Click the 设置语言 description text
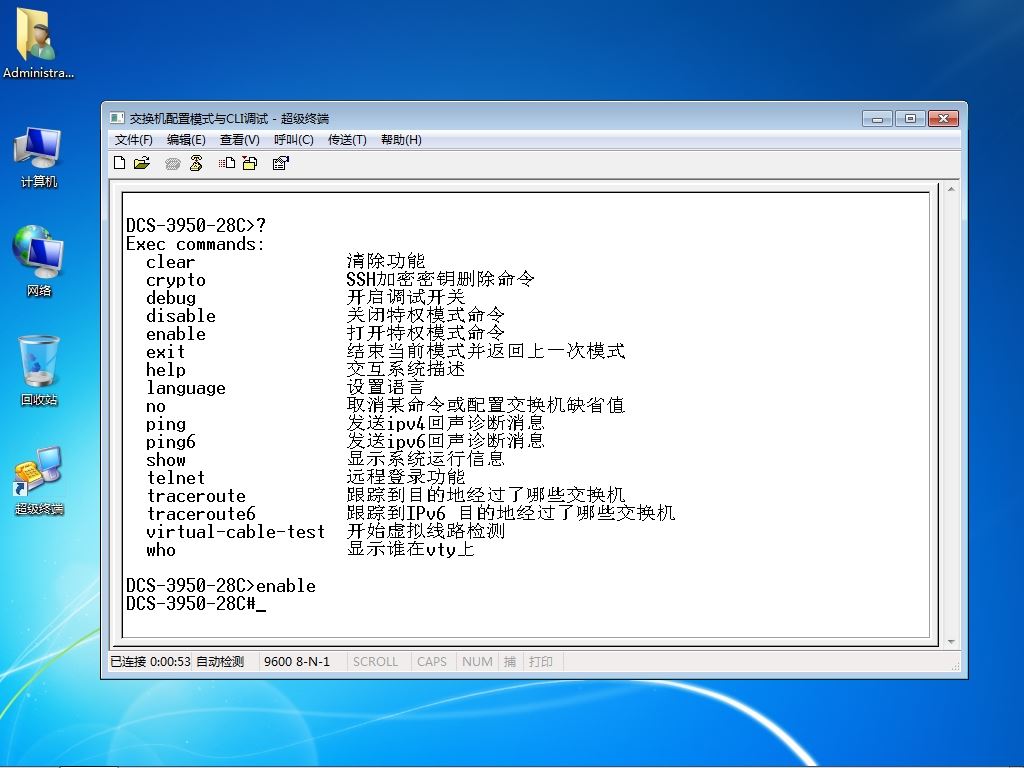 385,388
